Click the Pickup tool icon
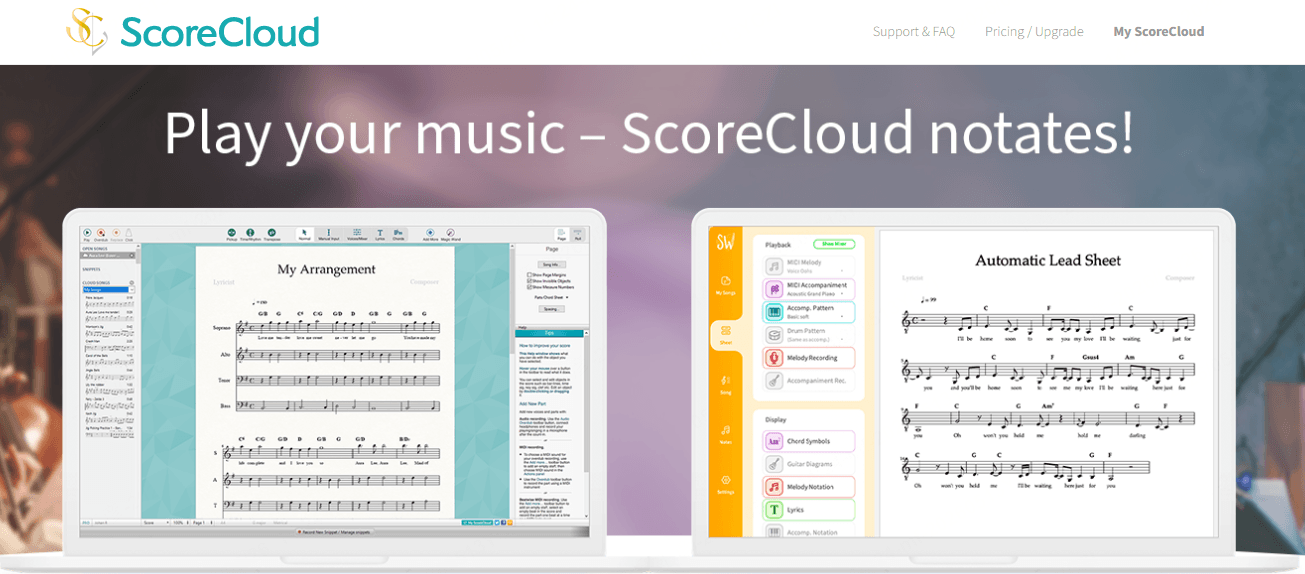The height and width of the screenshot is (574, 1305). 232,235
